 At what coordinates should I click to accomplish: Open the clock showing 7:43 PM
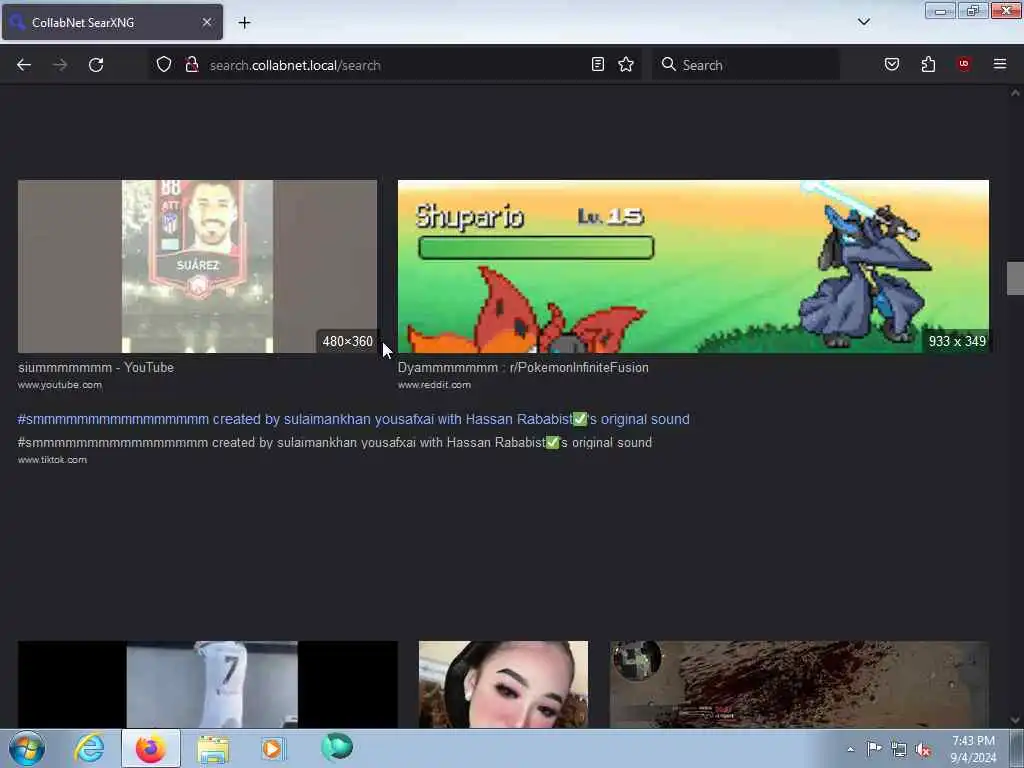point(973,749)
